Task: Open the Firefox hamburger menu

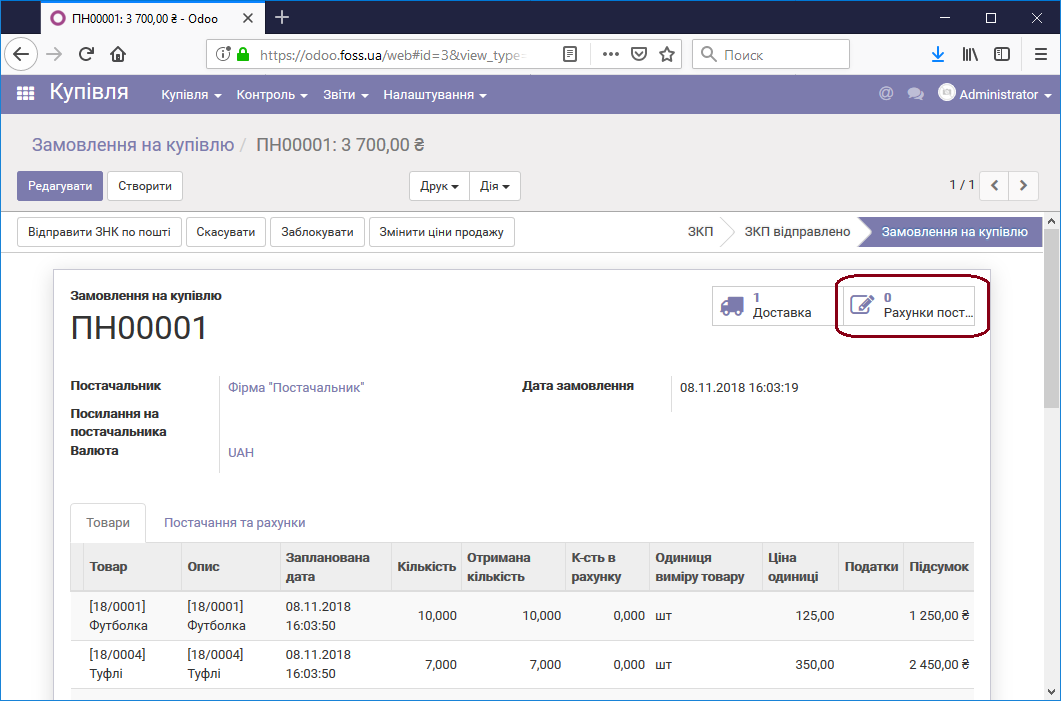Action: point(1041,54)
